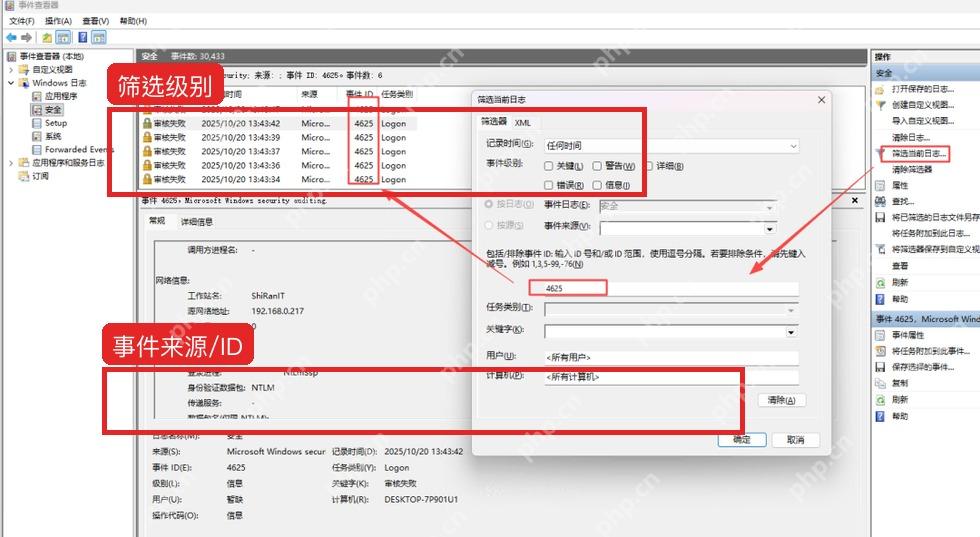980x537 pixels.
Task: Click the 将任务附加到此事件 icon
Action: click(x=880, y=351)
